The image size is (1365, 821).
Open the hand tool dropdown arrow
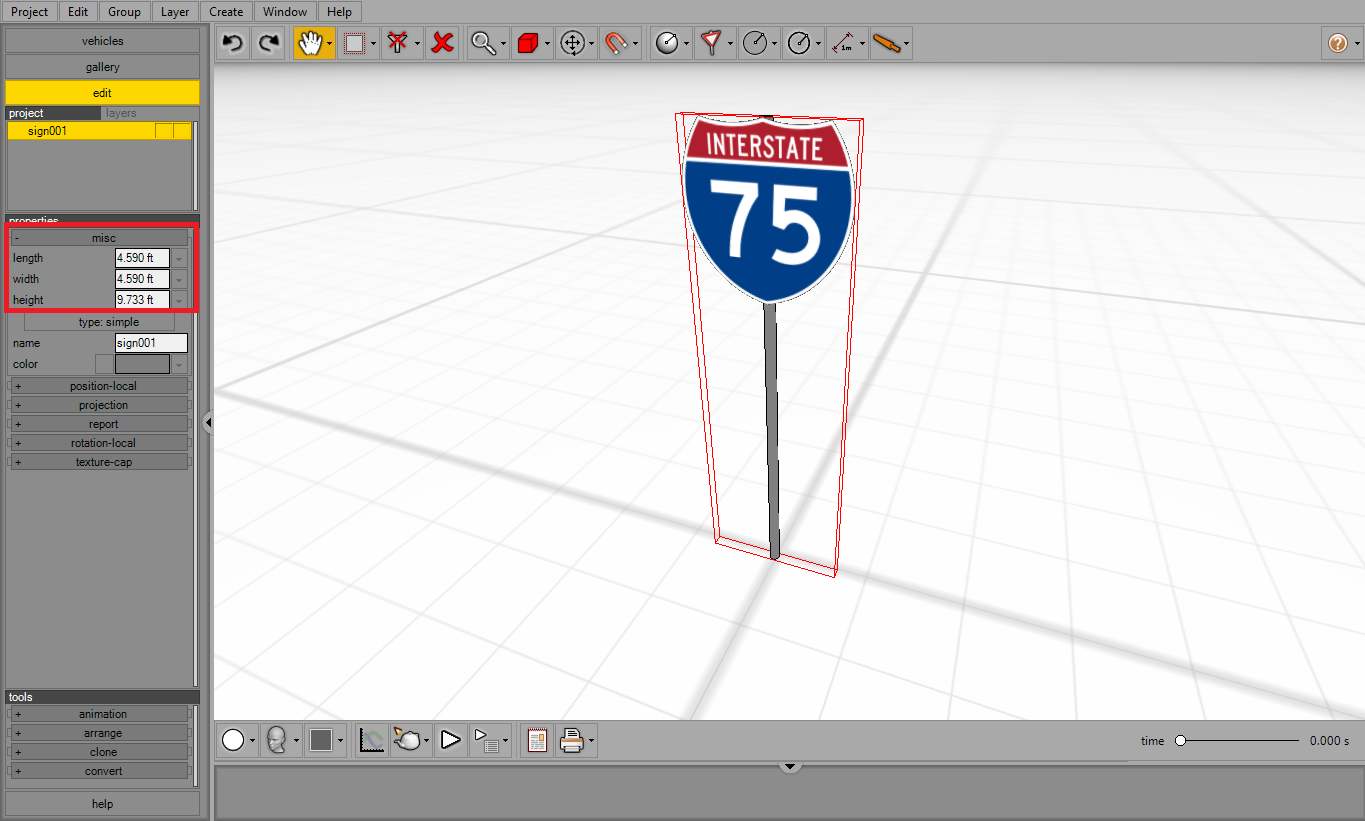coord(330,44)
